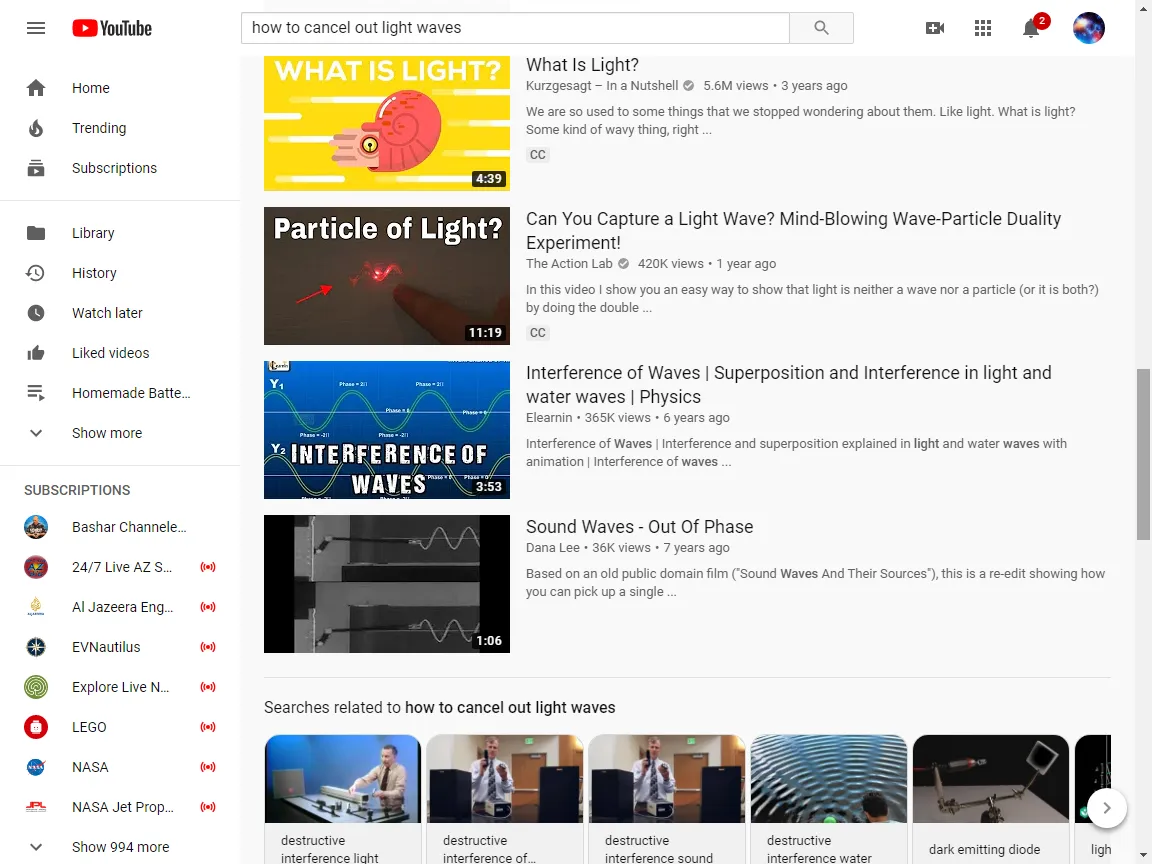The height and width of the screenshot is (864, 1152).
Task: Click the History clock-arrow icon
Action: pos(36,273)
